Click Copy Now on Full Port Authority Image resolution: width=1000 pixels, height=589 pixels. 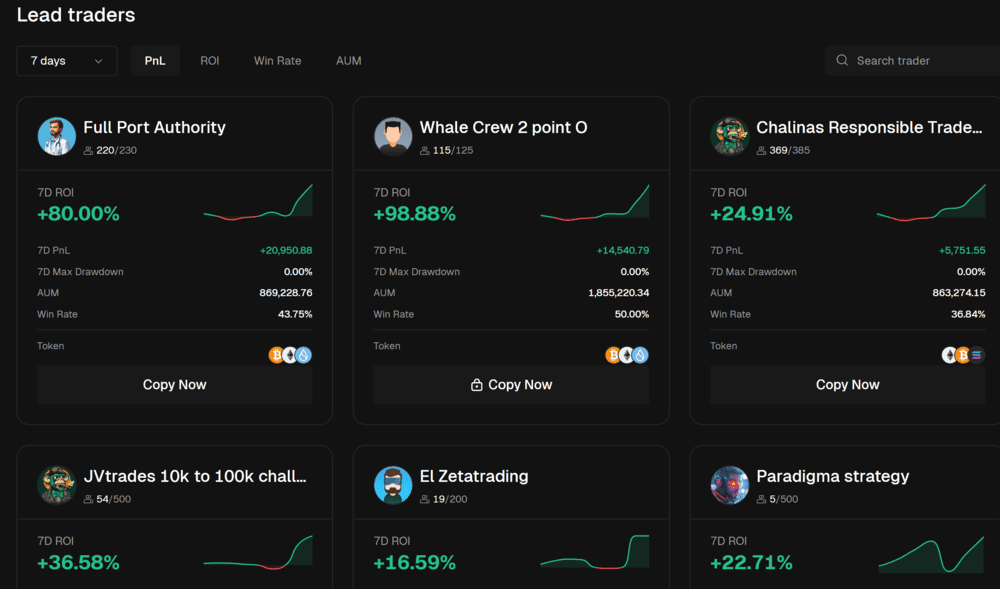(174, 384)
